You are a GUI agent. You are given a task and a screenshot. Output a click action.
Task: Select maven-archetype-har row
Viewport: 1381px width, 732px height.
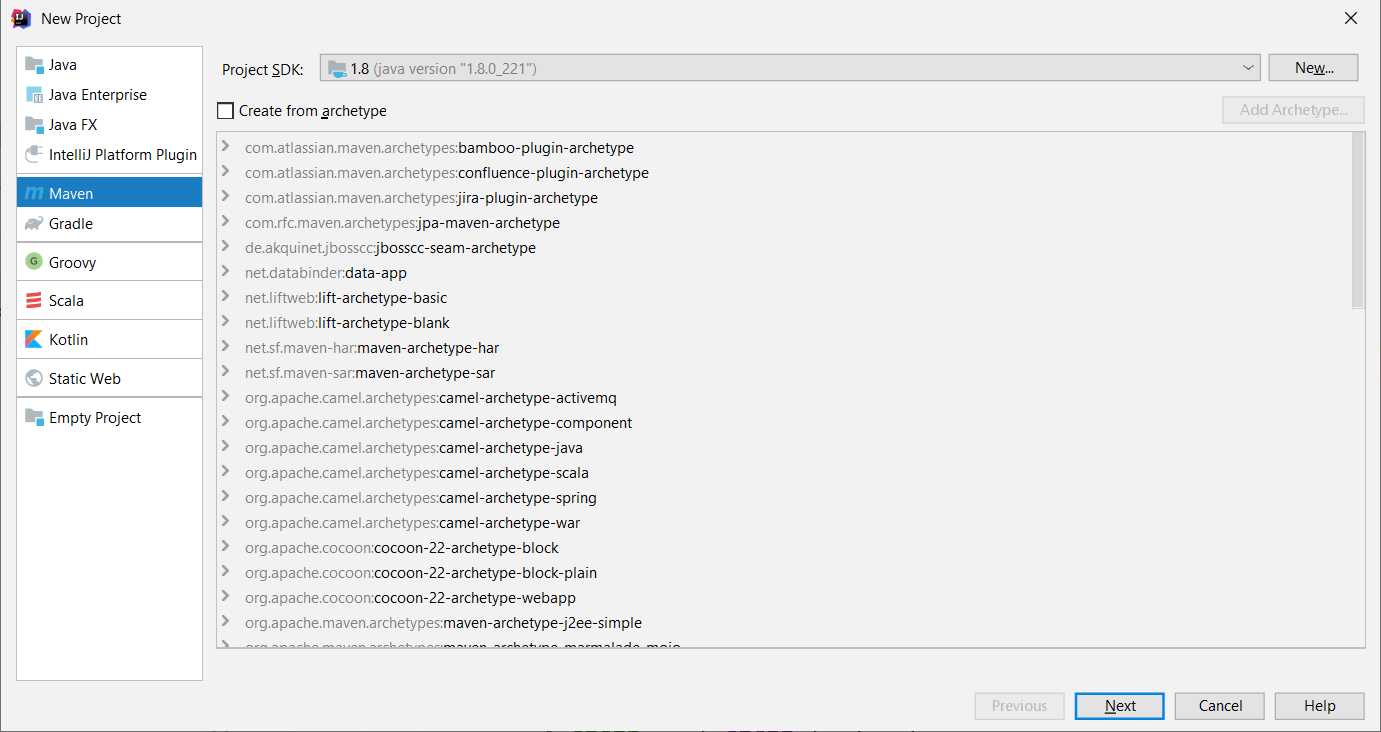pos(783,348)
